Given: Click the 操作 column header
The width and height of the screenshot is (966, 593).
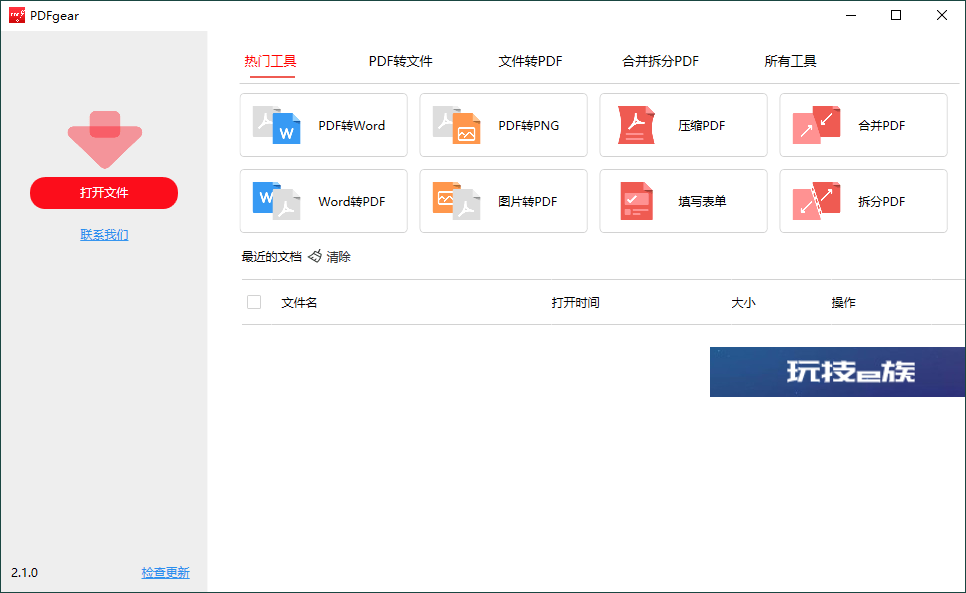Looking at the screenshot, I should tap(843, 302).
